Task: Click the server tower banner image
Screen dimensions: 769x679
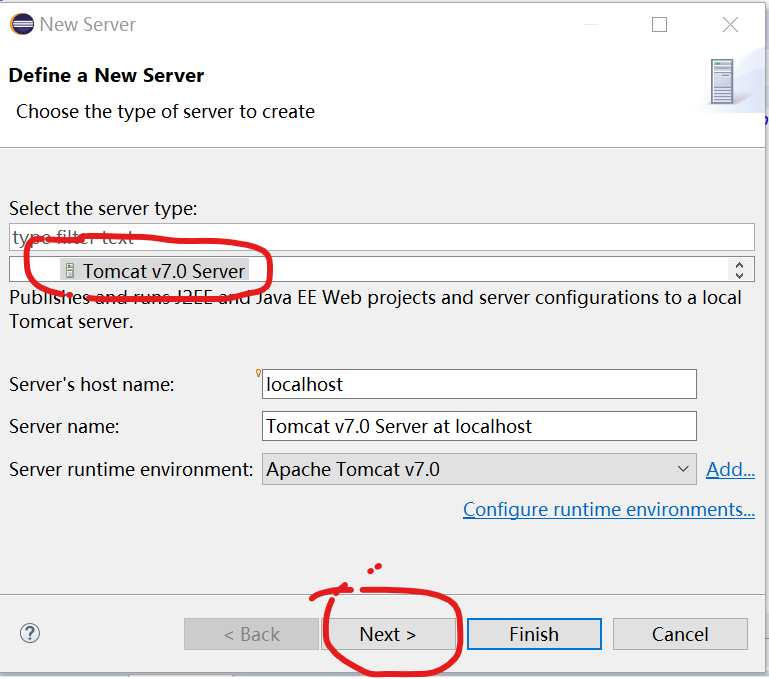Action: coord(722,81)
